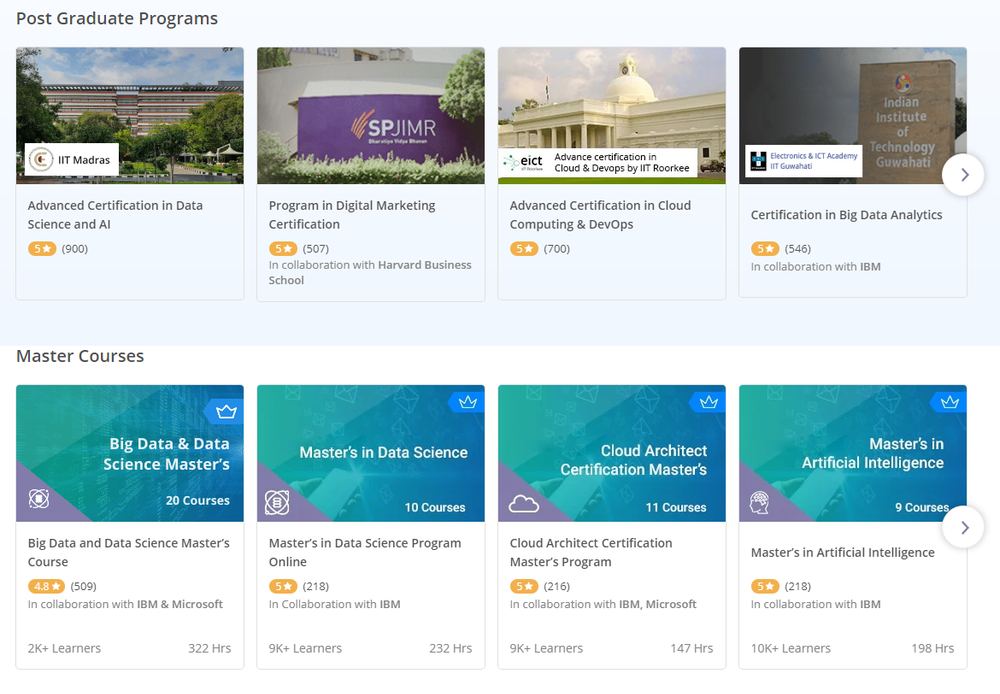Screen dimensions: 1000x694
Task: Click cloud icon on Cloud Architect banner
Action: tap(524, 504)
